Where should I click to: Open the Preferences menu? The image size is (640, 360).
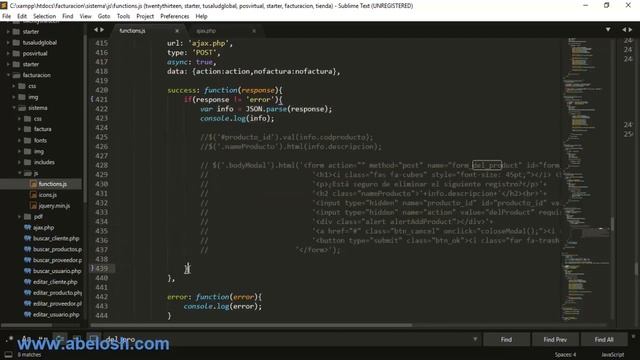point(175,16)
